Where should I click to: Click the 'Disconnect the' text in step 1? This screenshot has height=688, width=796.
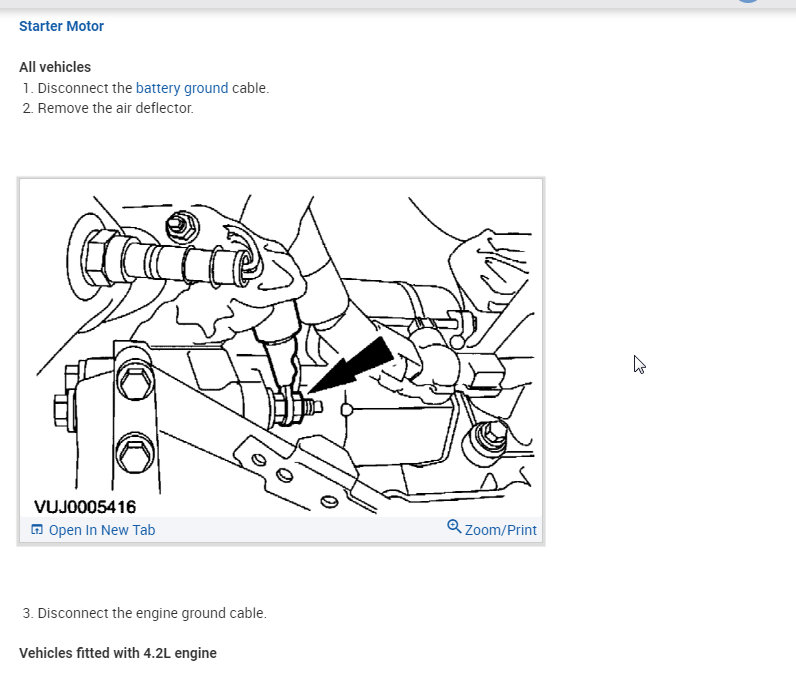(85, 88)
